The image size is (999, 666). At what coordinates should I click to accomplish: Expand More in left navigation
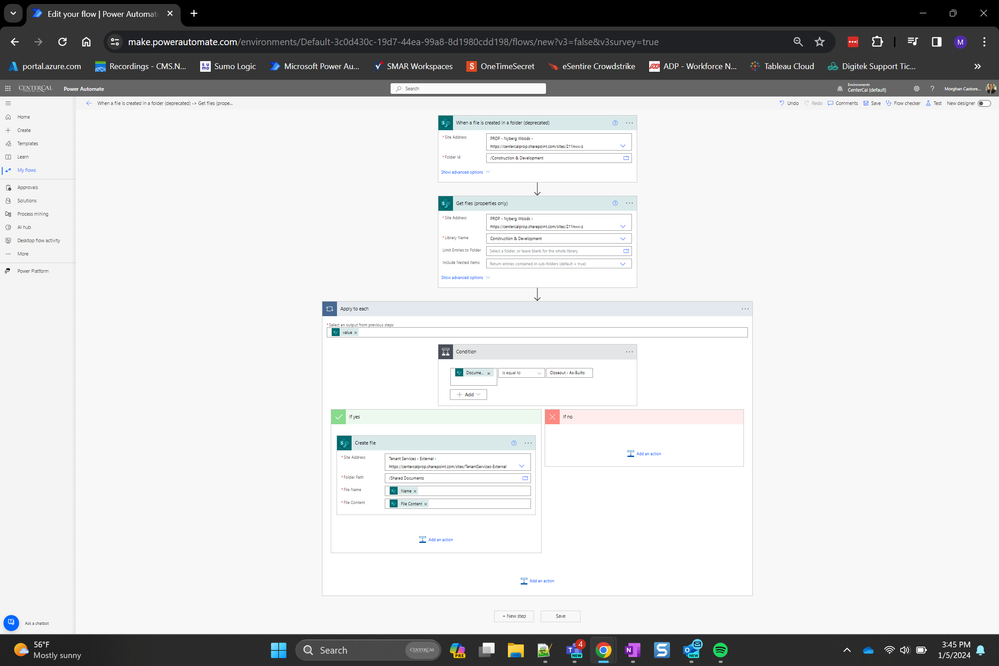pyautogui.click(x=22, y=254)
